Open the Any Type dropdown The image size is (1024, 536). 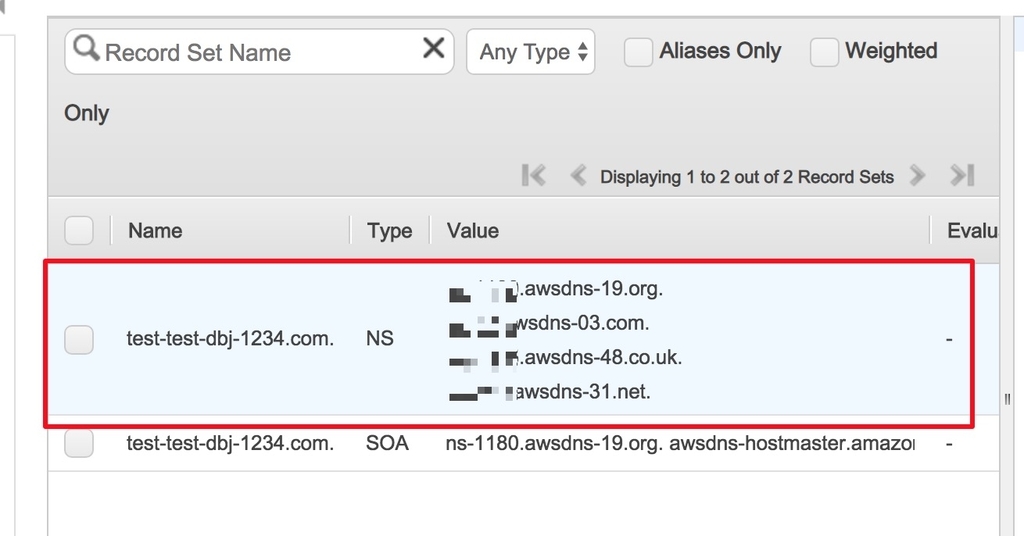[530, 52]
